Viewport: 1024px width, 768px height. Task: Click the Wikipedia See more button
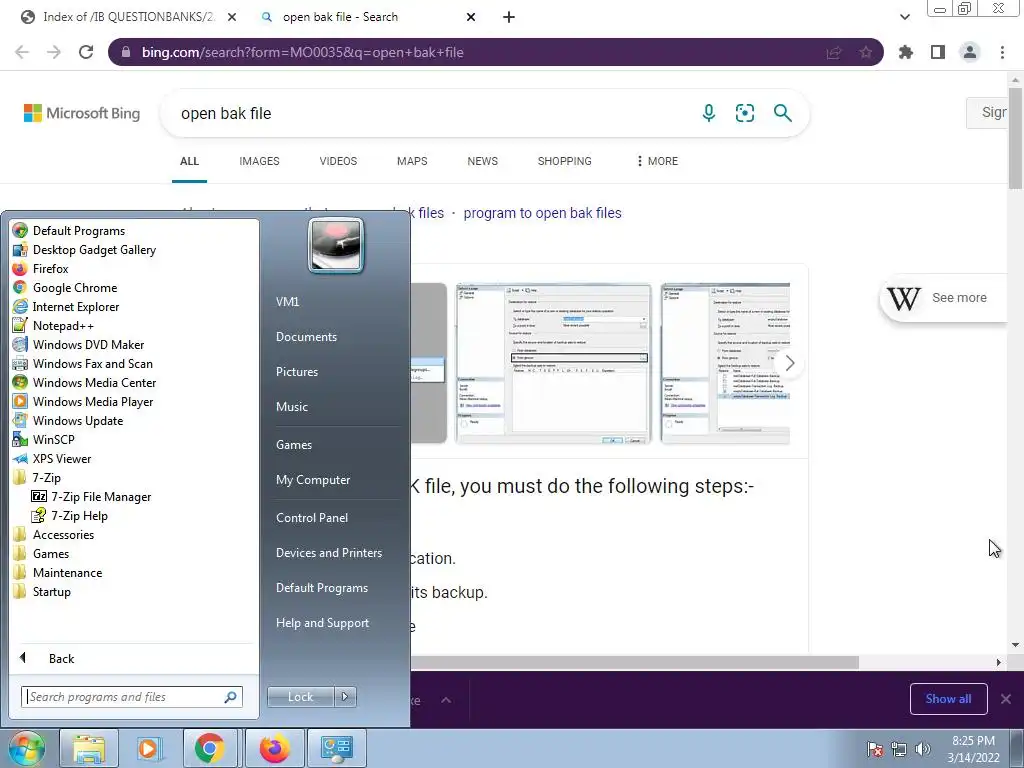(x=944, y=298)
